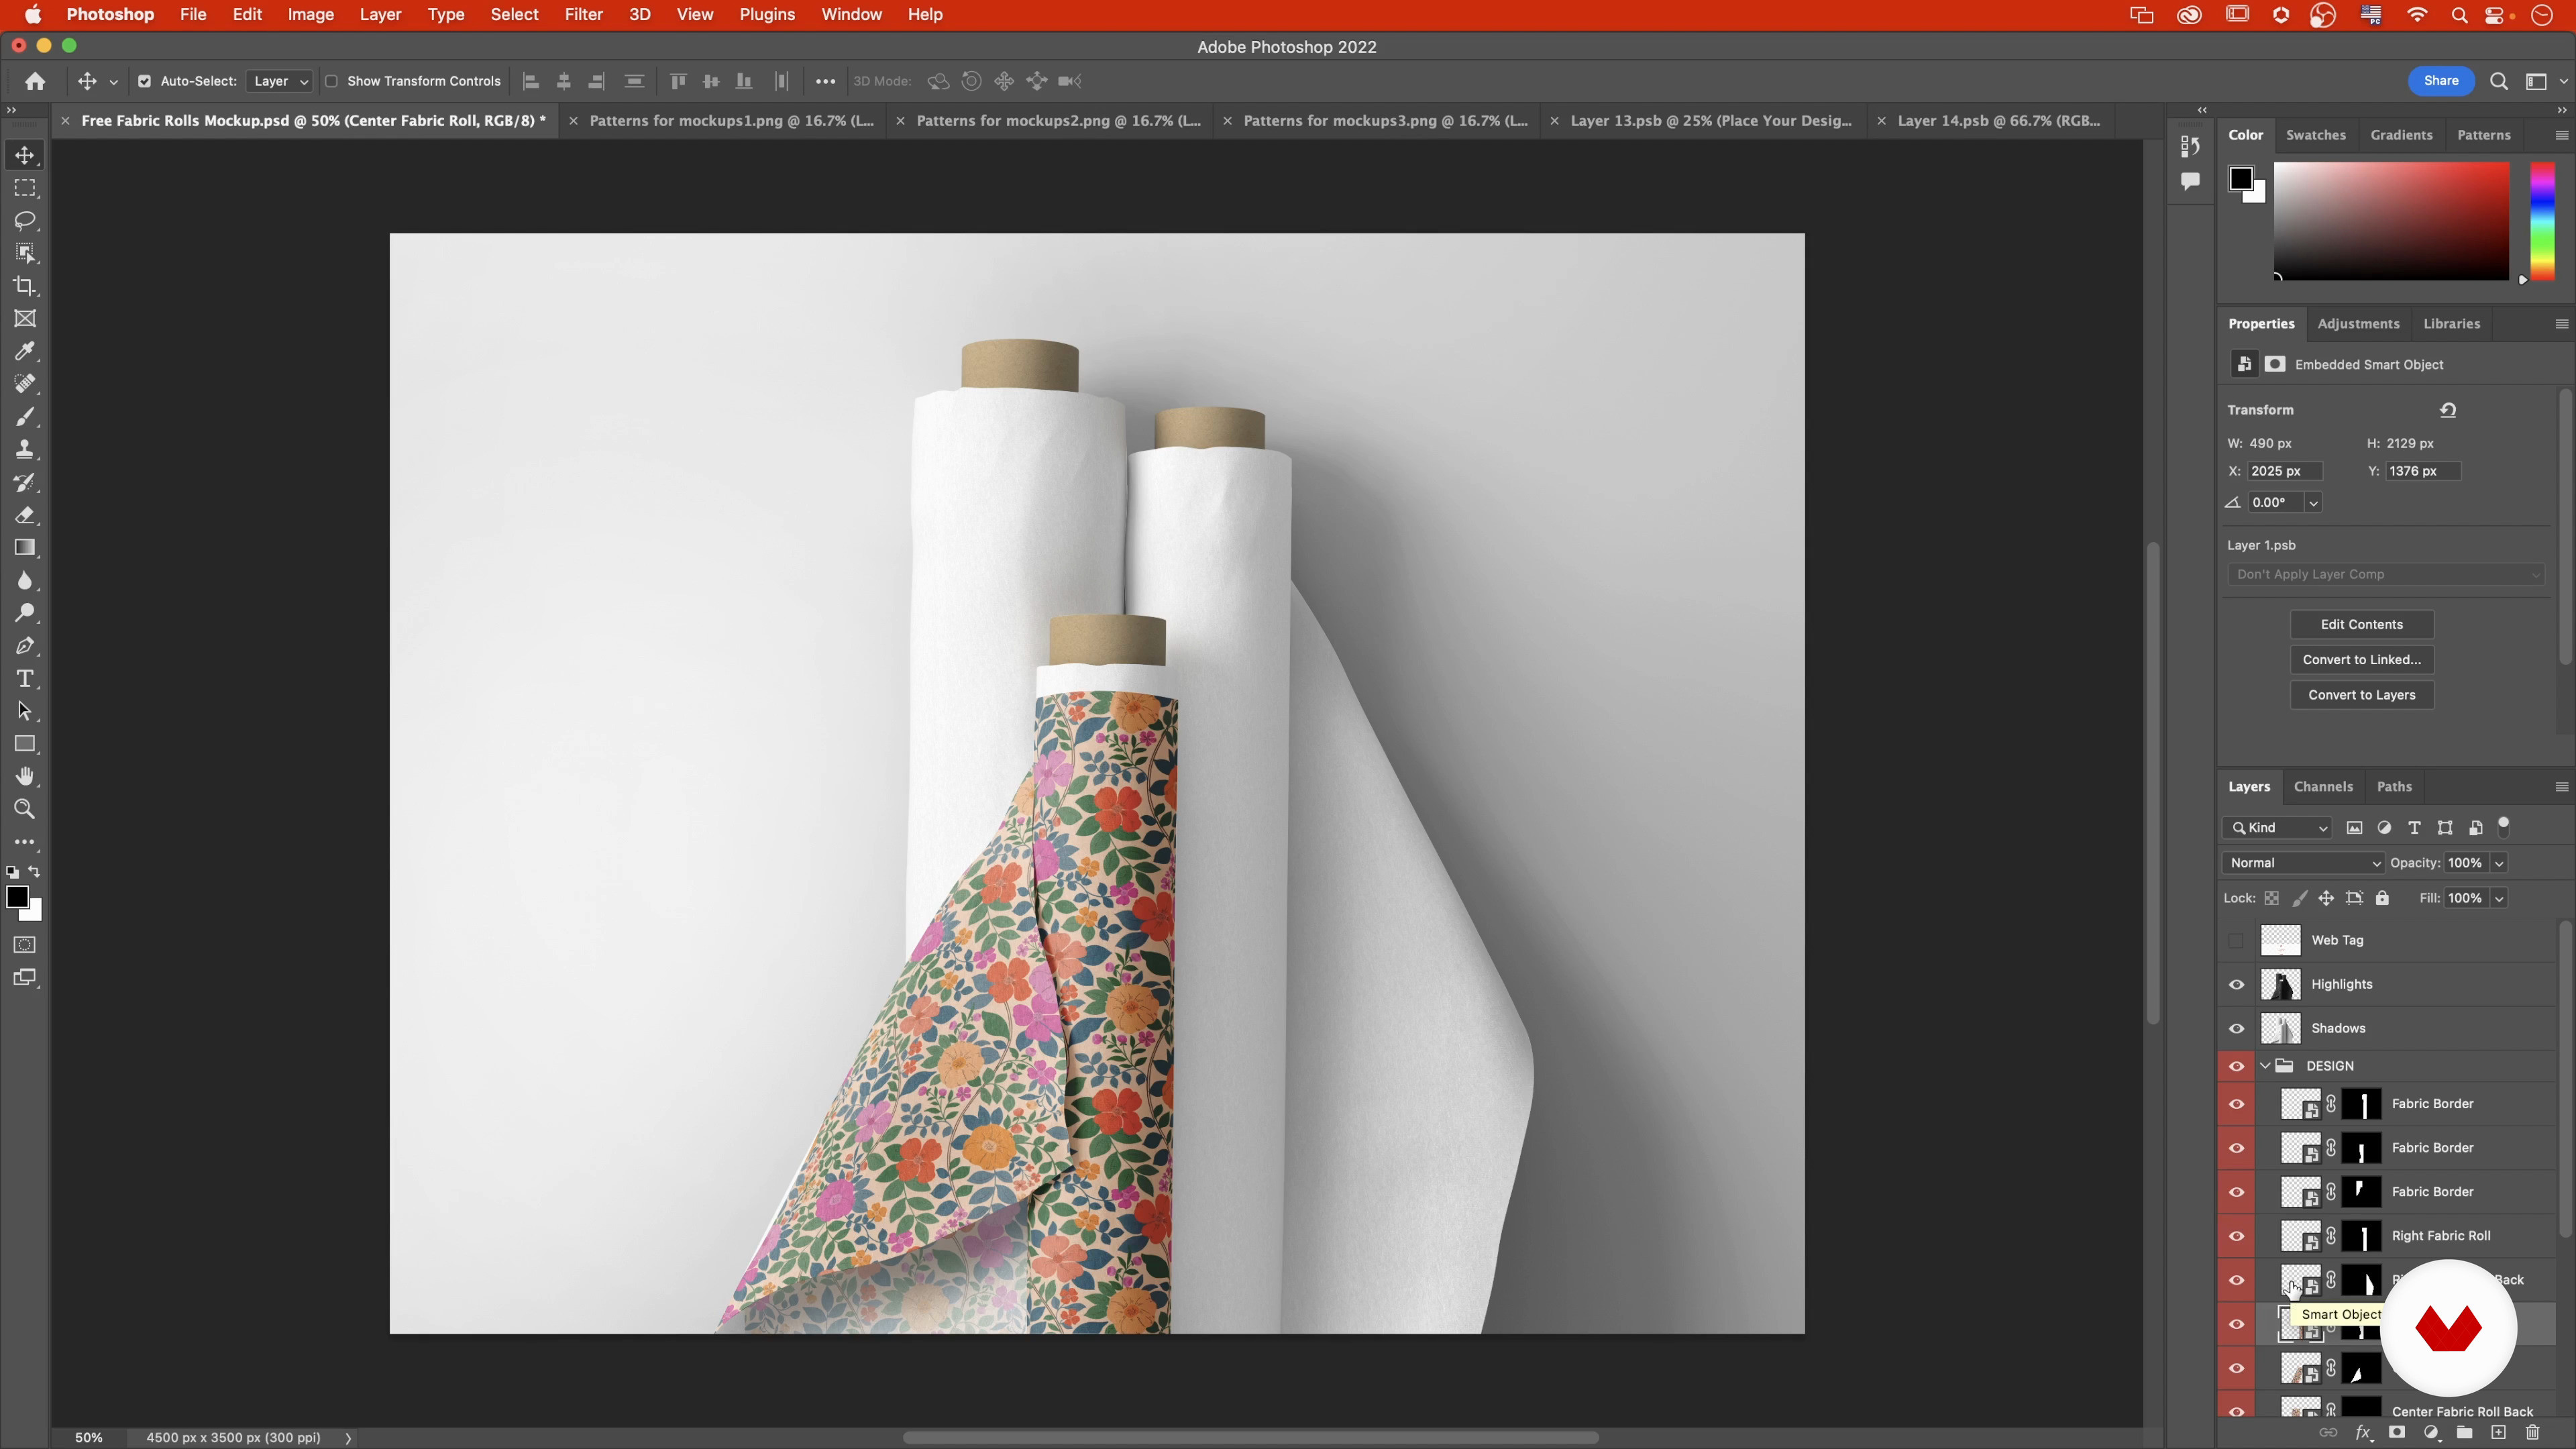The height and width of the screenshot is (1449, 2576).
Task: Select the Blur tool
Action: 25,581
